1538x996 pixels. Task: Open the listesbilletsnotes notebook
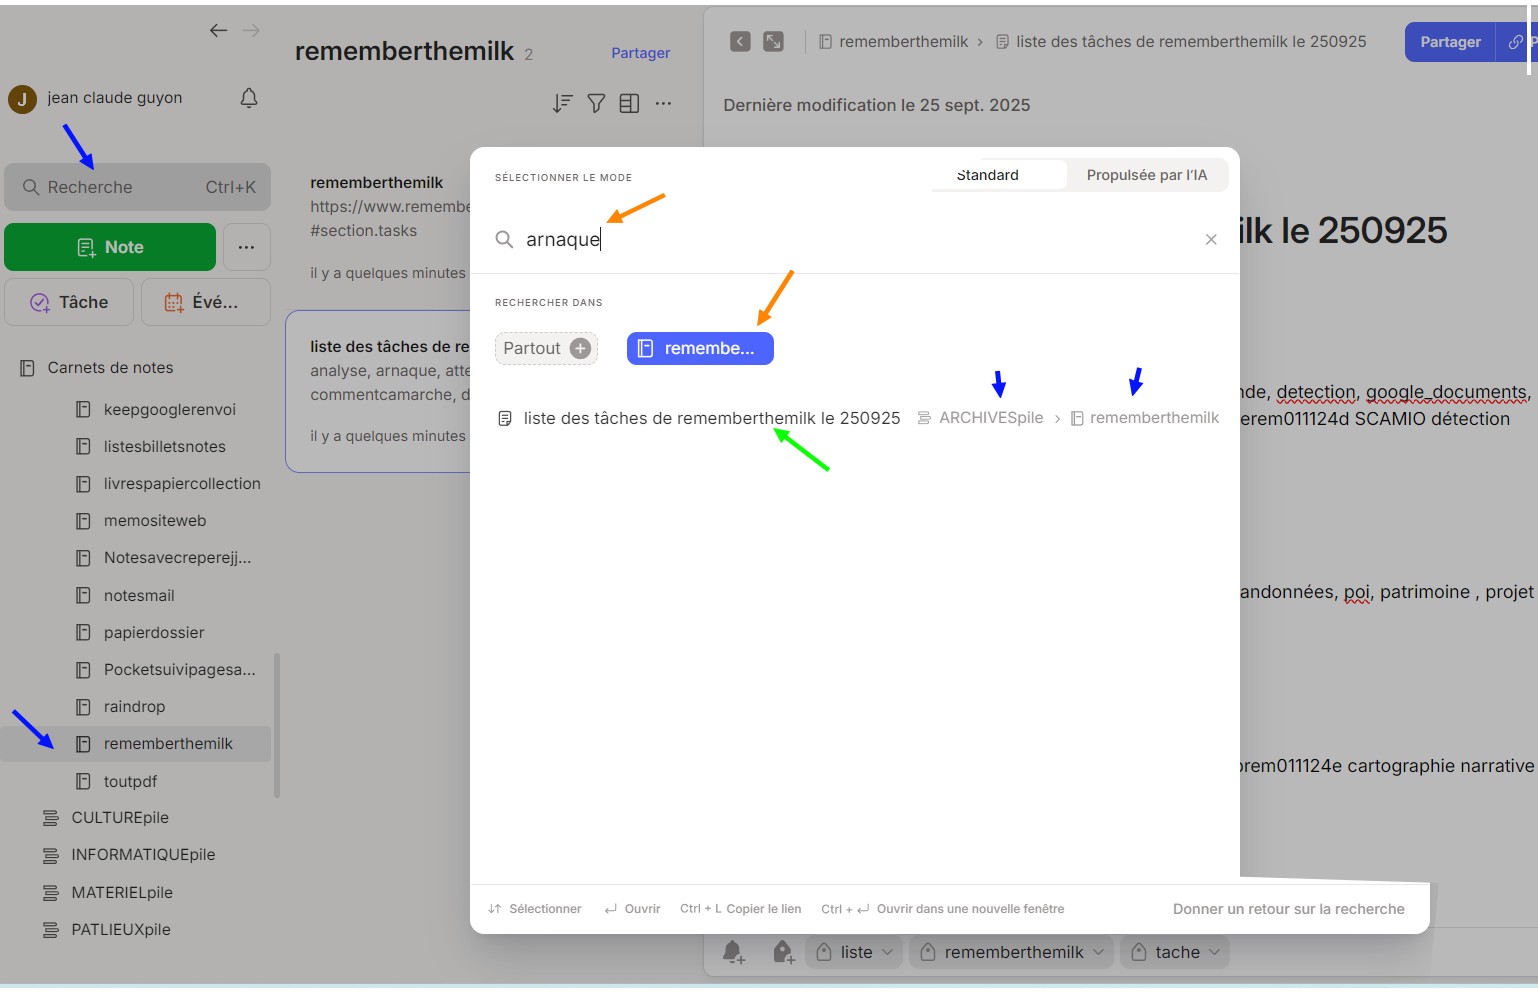click(x=165, y=447)
